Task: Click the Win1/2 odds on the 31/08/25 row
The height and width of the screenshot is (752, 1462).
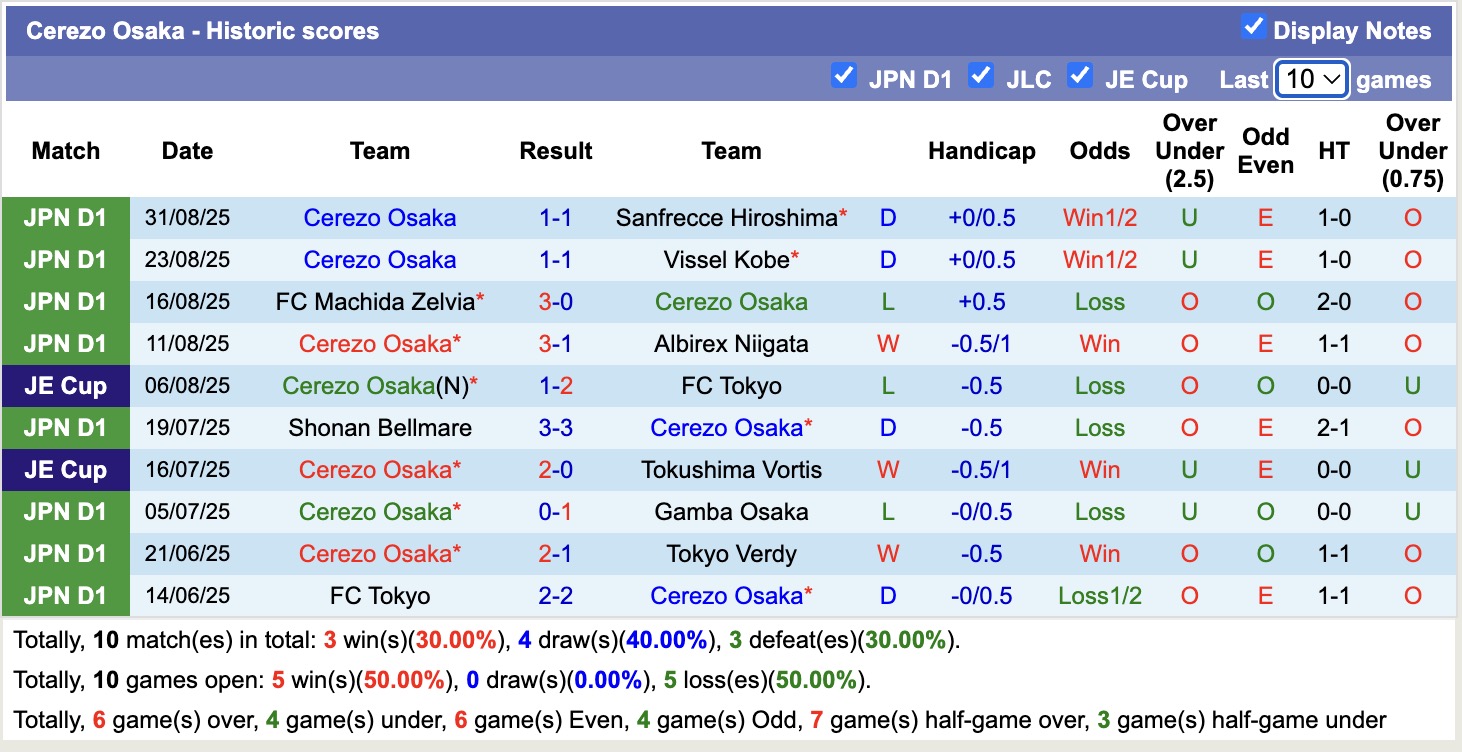Action: [1099, 217]
